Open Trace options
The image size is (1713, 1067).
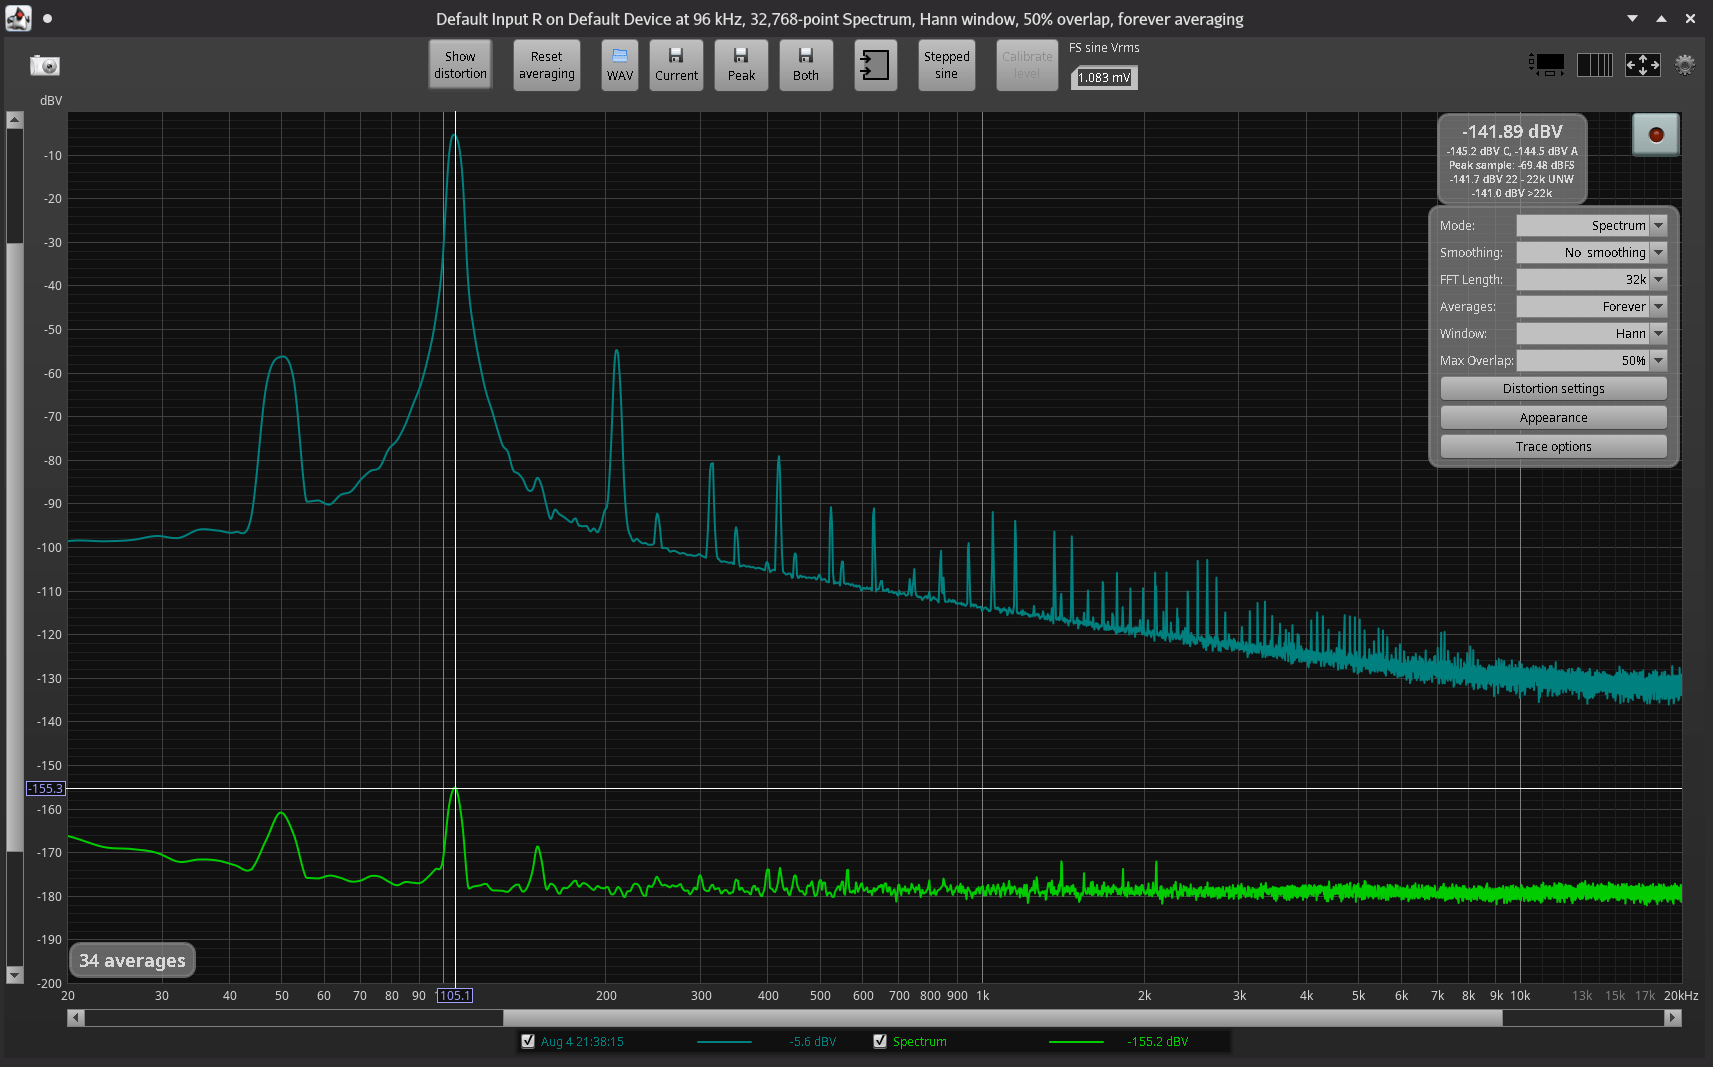(x=1553, y=446)
